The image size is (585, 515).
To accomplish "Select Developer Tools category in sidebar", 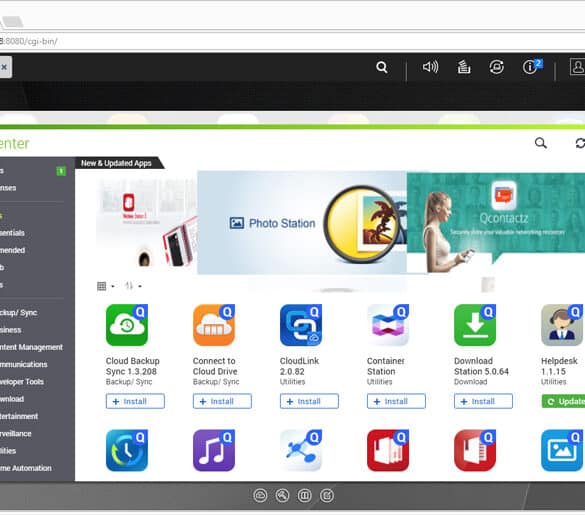I will pos(22,381).
